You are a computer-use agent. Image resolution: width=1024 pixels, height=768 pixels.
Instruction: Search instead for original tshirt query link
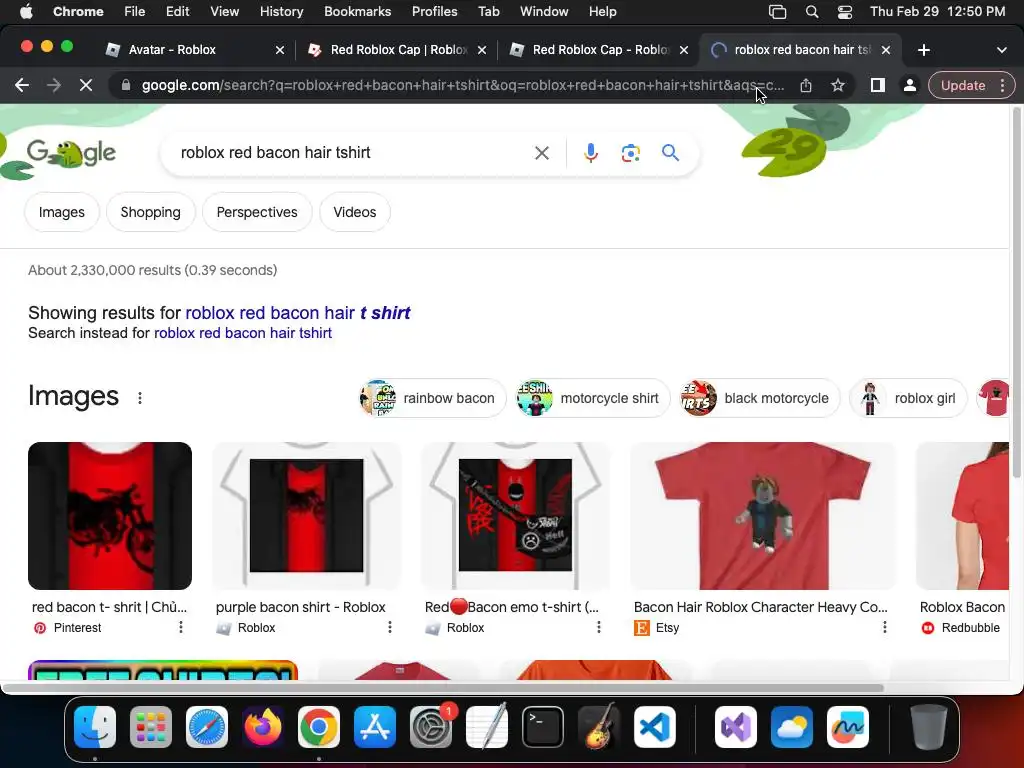243,333
